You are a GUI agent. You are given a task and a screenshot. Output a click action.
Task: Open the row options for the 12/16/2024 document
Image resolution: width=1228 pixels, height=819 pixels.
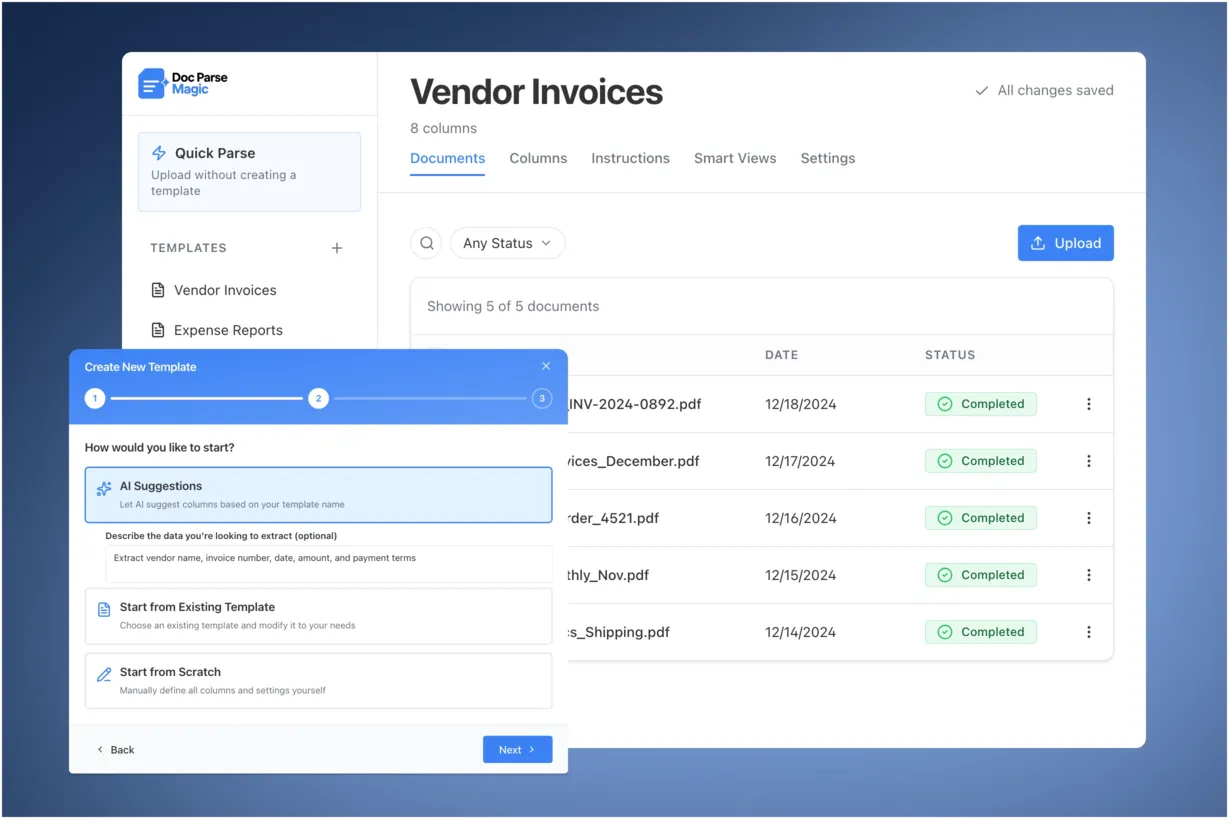[x=1088, y=518]
